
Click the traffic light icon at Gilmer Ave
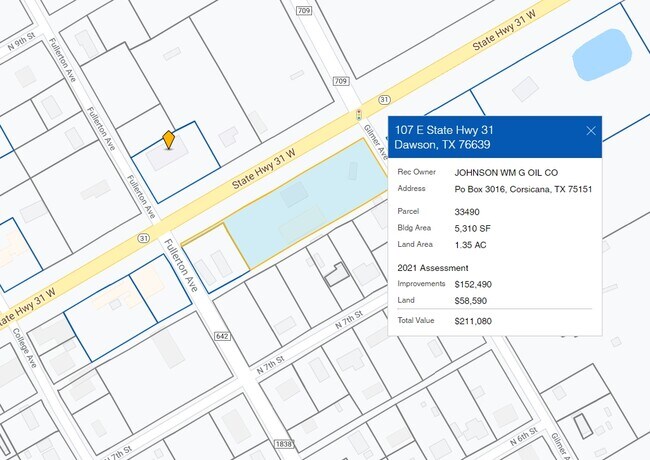(359, 115)
